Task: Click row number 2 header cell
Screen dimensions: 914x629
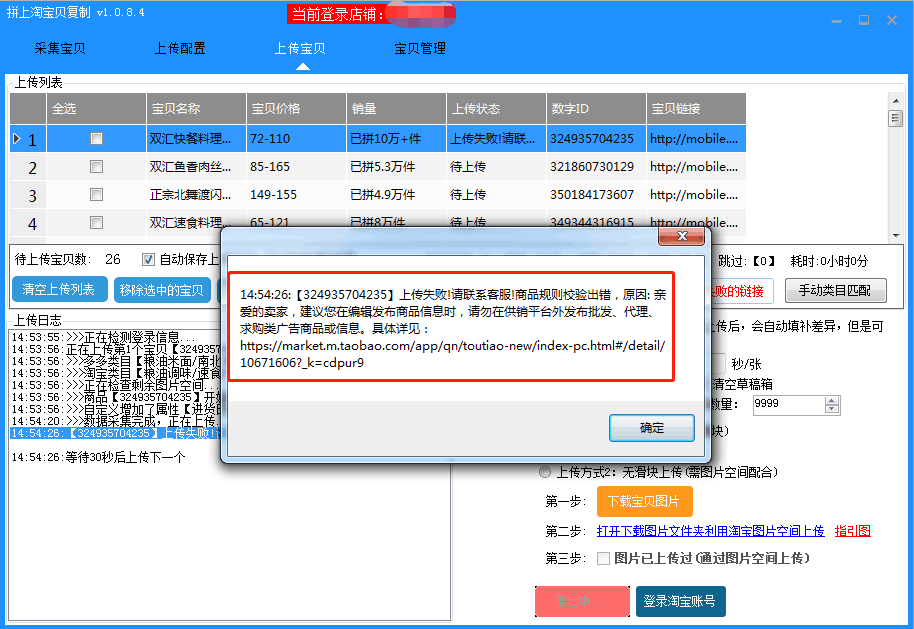Action: 28,167
